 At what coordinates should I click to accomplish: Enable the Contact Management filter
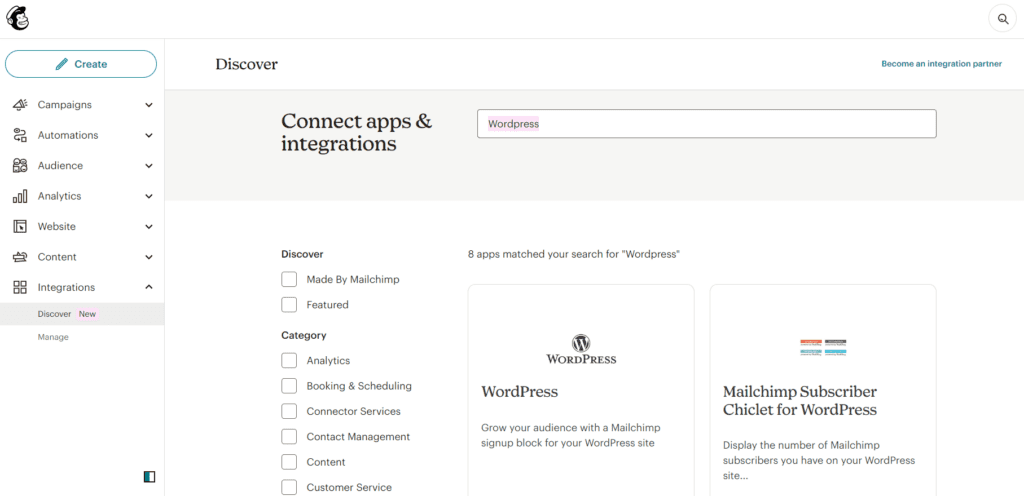click(289, 437)
